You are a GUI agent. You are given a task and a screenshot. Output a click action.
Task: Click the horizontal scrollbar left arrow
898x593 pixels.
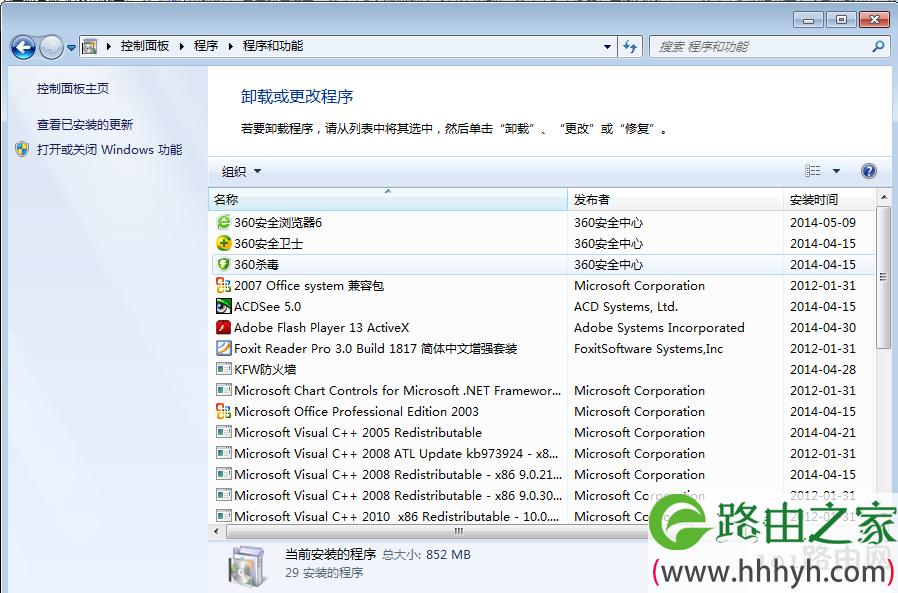(x=216, y=531)
